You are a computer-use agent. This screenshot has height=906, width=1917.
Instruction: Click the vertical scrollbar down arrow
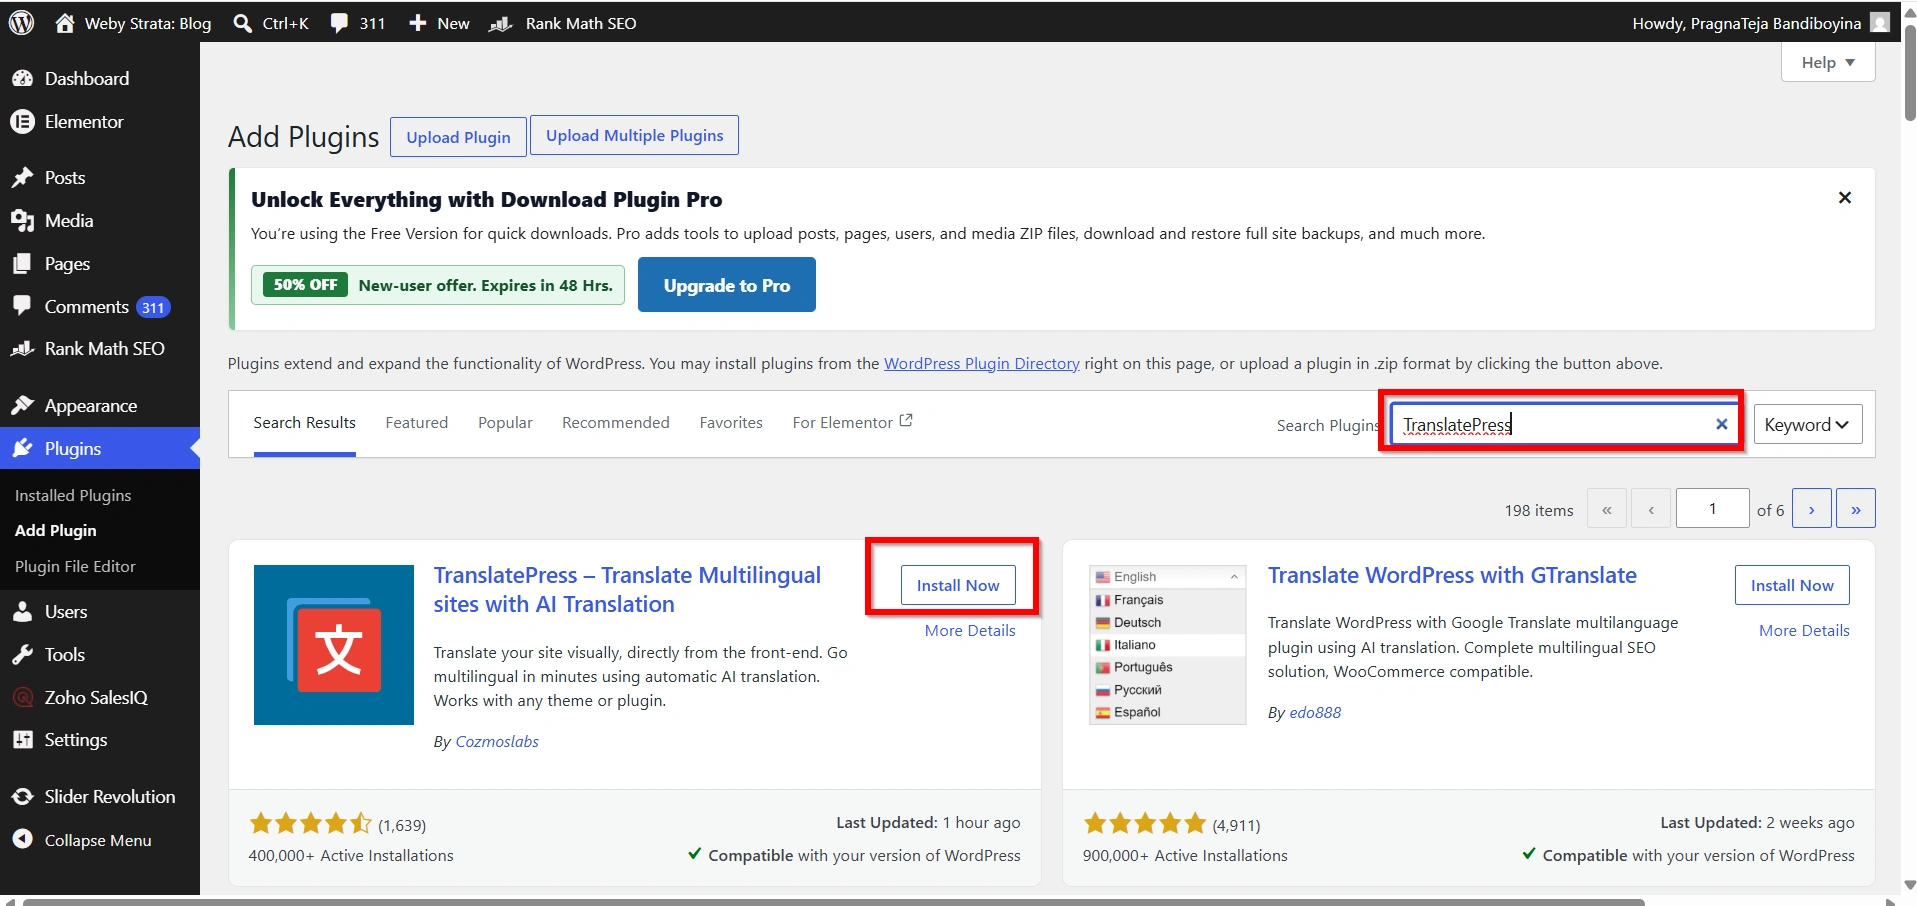[1909, 884]
